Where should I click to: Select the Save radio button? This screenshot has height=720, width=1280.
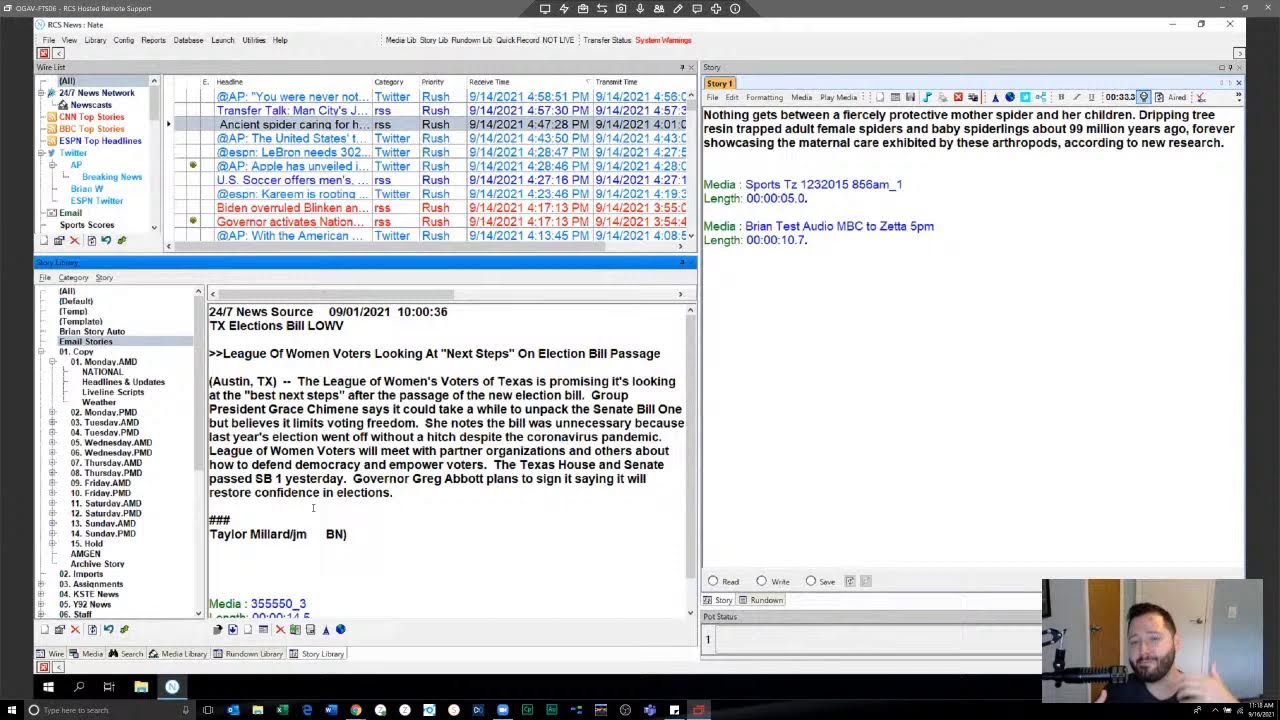811,581
